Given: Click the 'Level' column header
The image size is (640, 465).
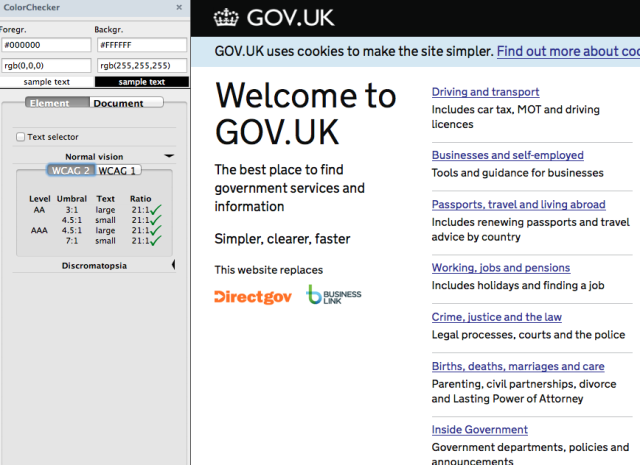Looking at the screenshot, I should click(x=40, y=199).
